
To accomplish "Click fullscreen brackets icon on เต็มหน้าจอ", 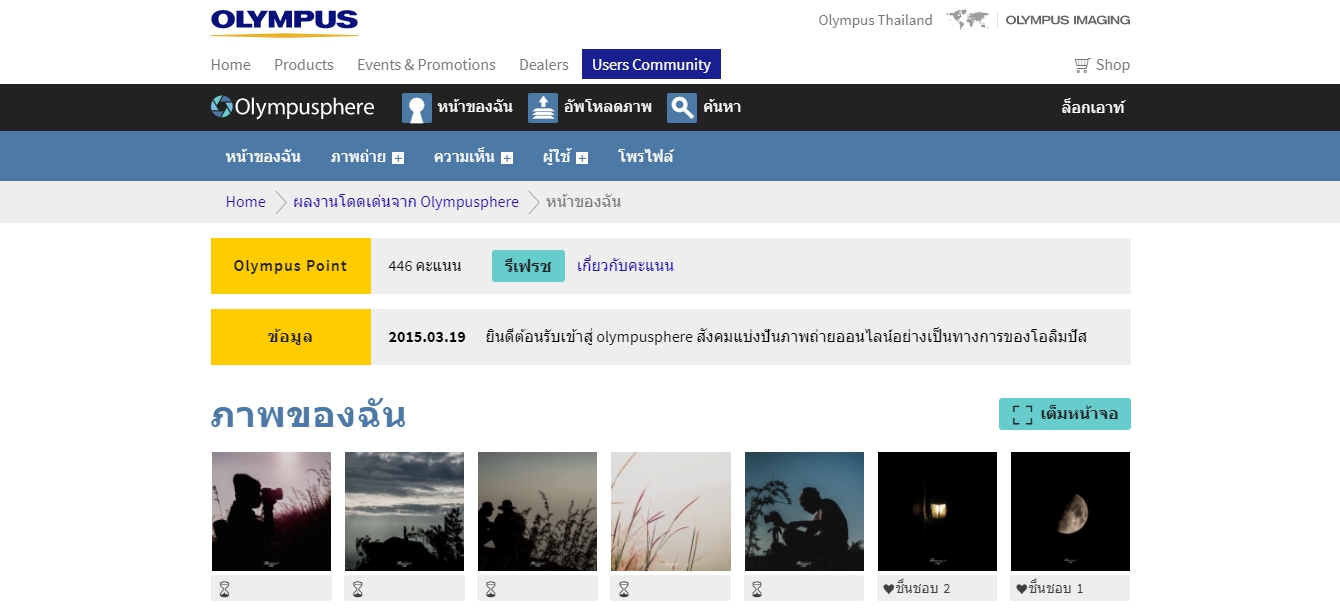I will click(1022, 414).
